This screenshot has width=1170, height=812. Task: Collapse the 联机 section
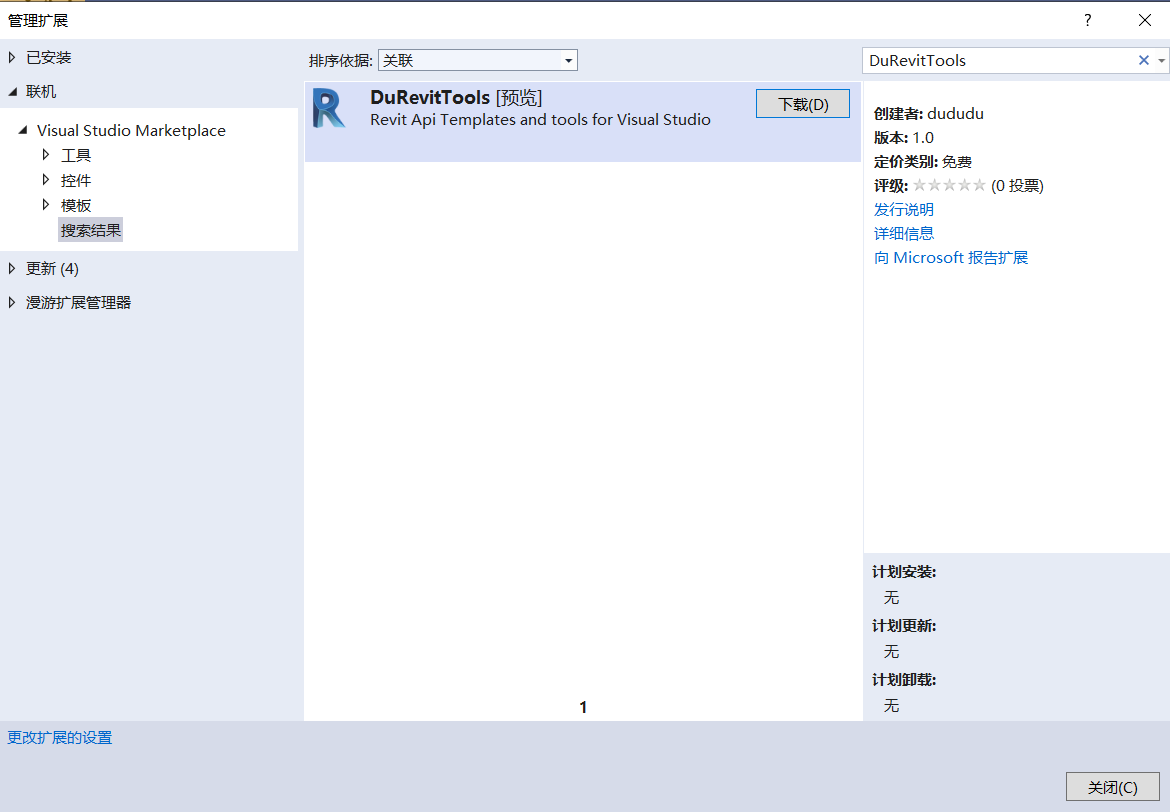[x=12, y=92]
